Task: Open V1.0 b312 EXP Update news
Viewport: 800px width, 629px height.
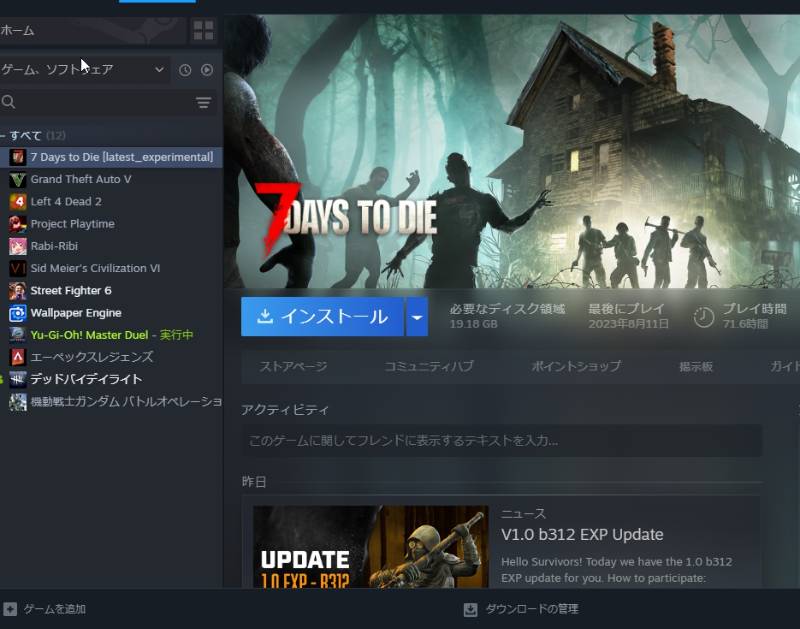Action: pyautogui.click(x=582, y=535)
